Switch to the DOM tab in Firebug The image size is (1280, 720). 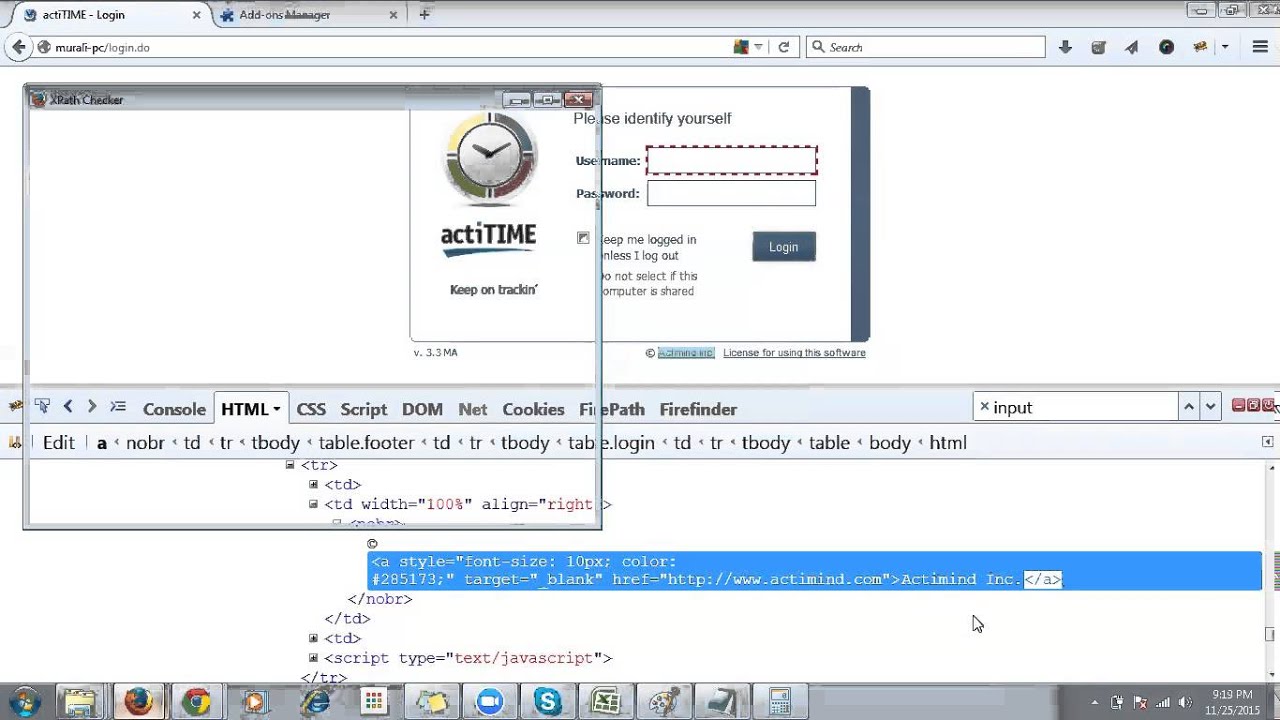[x=422, y=409]
